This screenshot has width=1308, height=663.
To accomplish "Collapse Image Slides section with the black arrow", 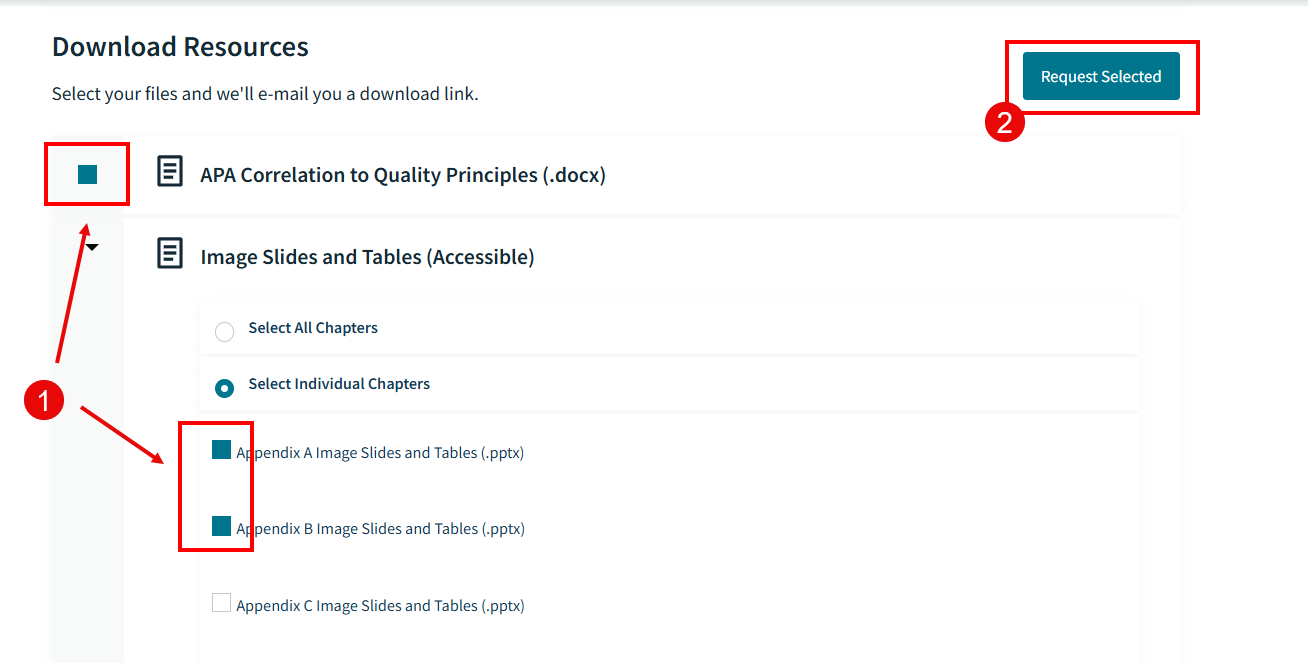I will point(92,247).
